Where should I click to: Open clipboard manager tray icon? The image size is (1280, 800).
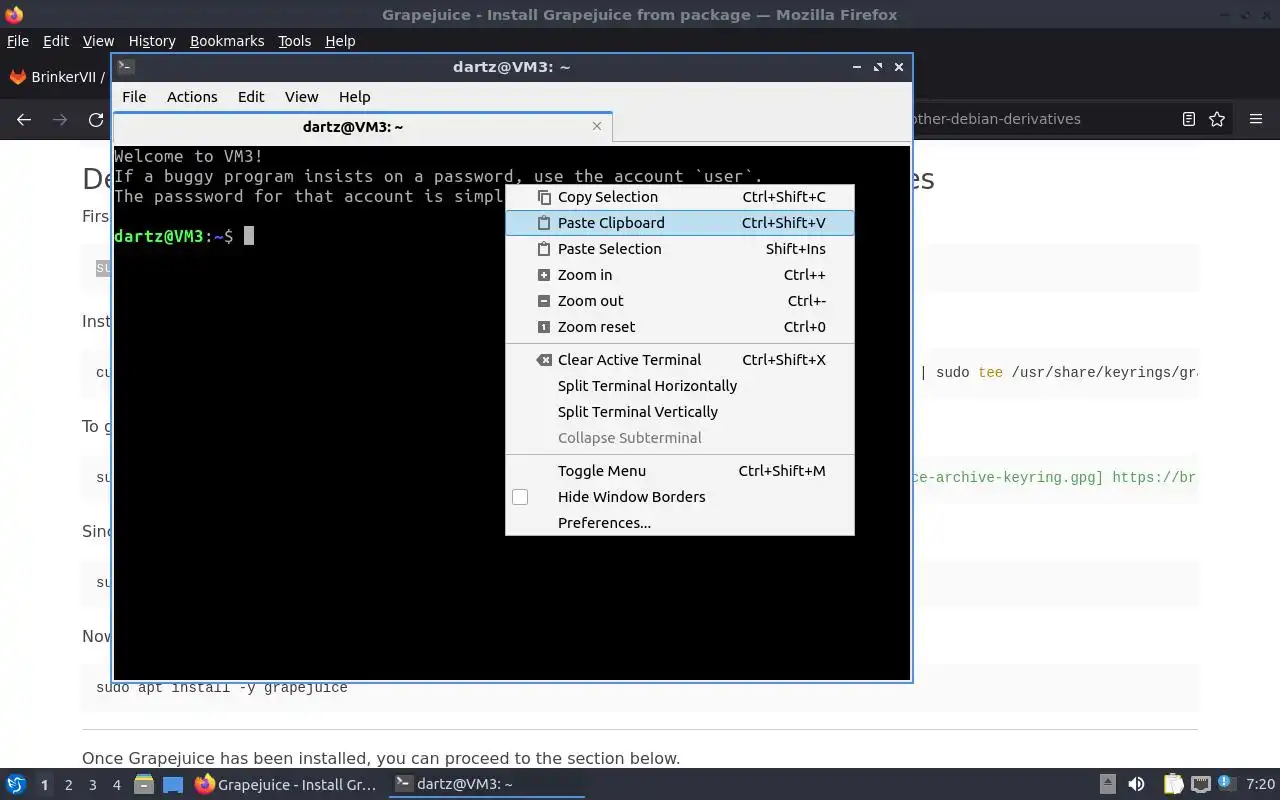tap(1174, 784)
